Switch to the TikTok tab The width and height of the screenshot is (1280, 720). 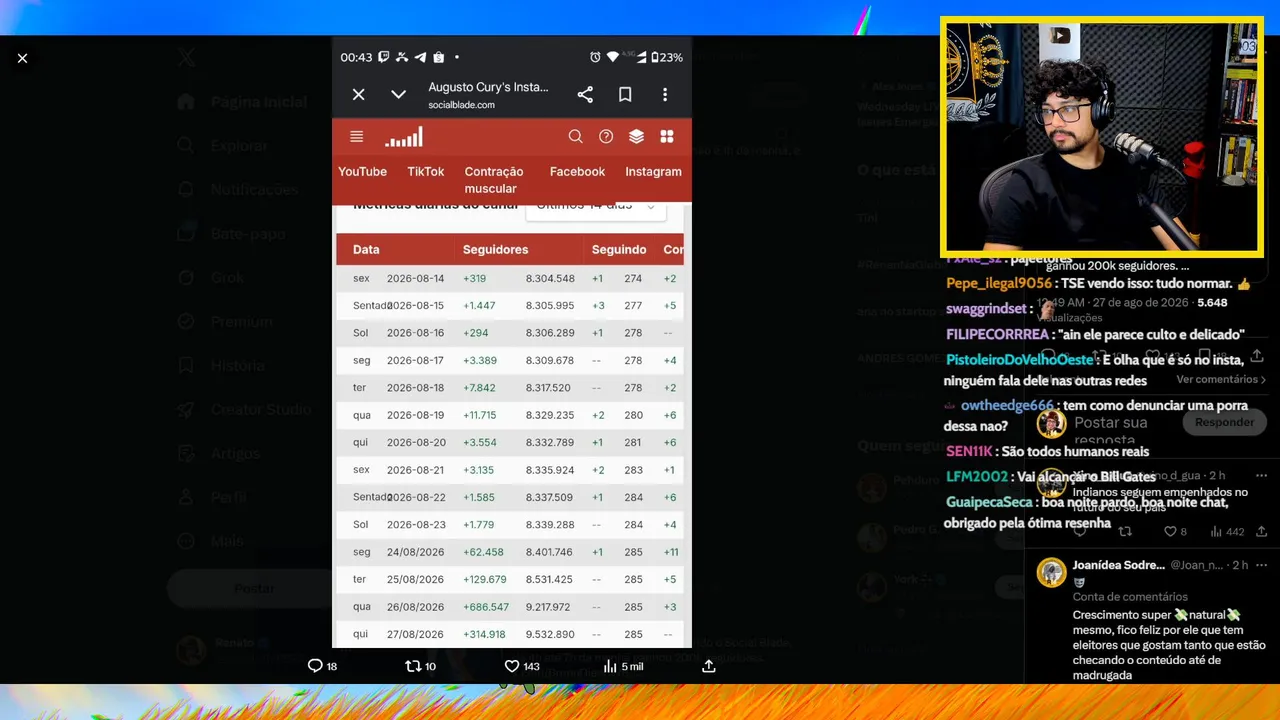pos(426,172)
